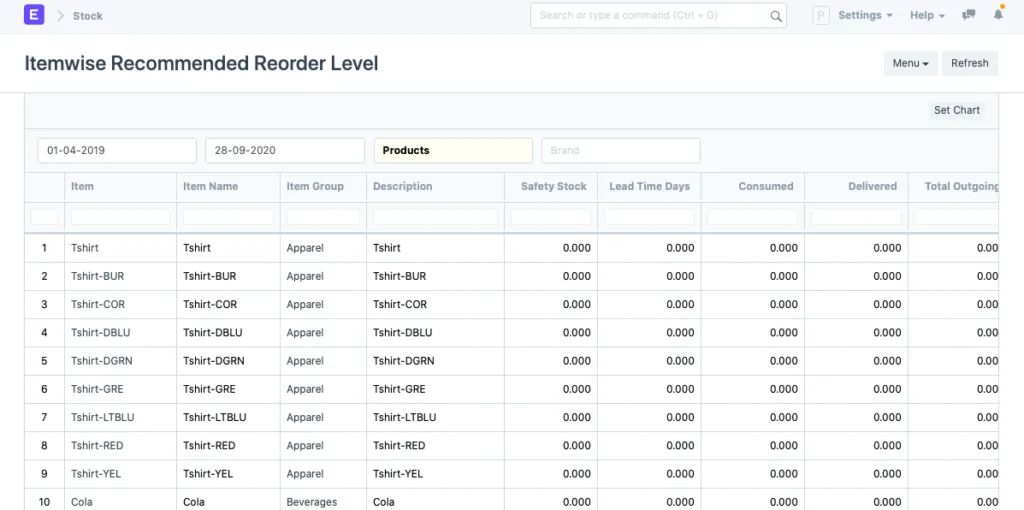Click the Brand filter field

(x=620, y=150)
